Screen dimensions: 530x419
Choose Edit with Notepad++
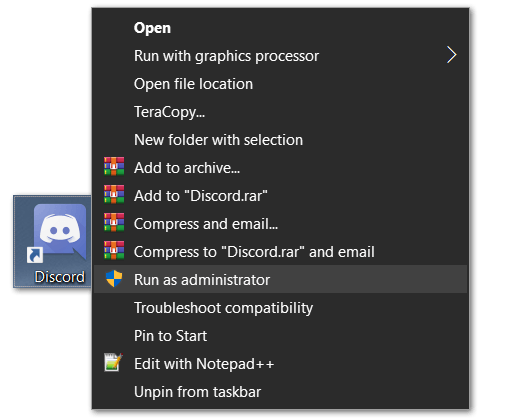coord(281,364)
